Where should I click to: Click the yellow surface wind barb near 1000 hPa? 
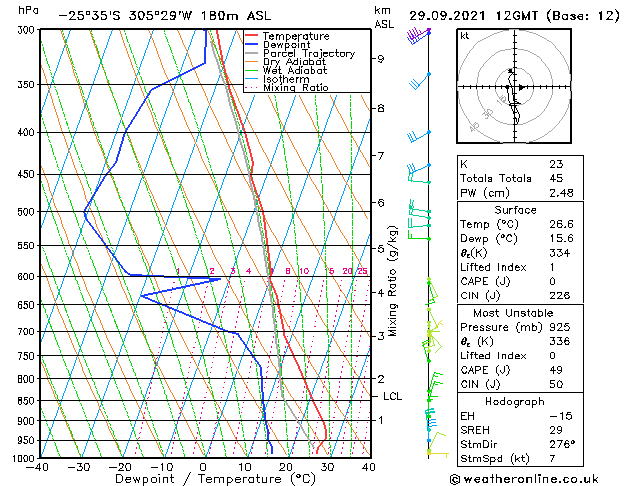438,454
